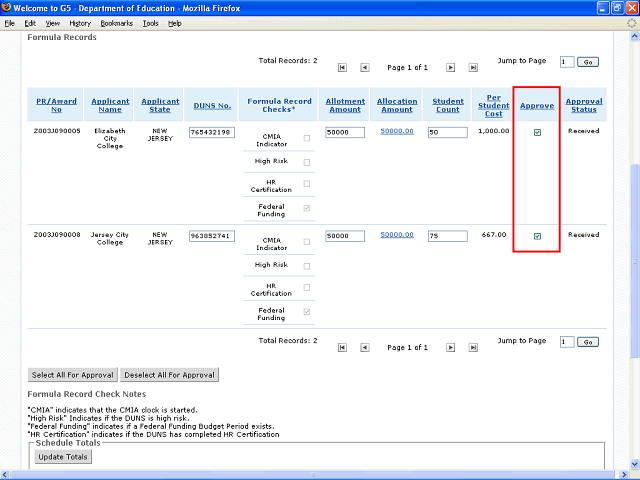
Task: Uncheck Approve for Elizabeth City College
Action: pyautogui.click(x=537, y=133)
